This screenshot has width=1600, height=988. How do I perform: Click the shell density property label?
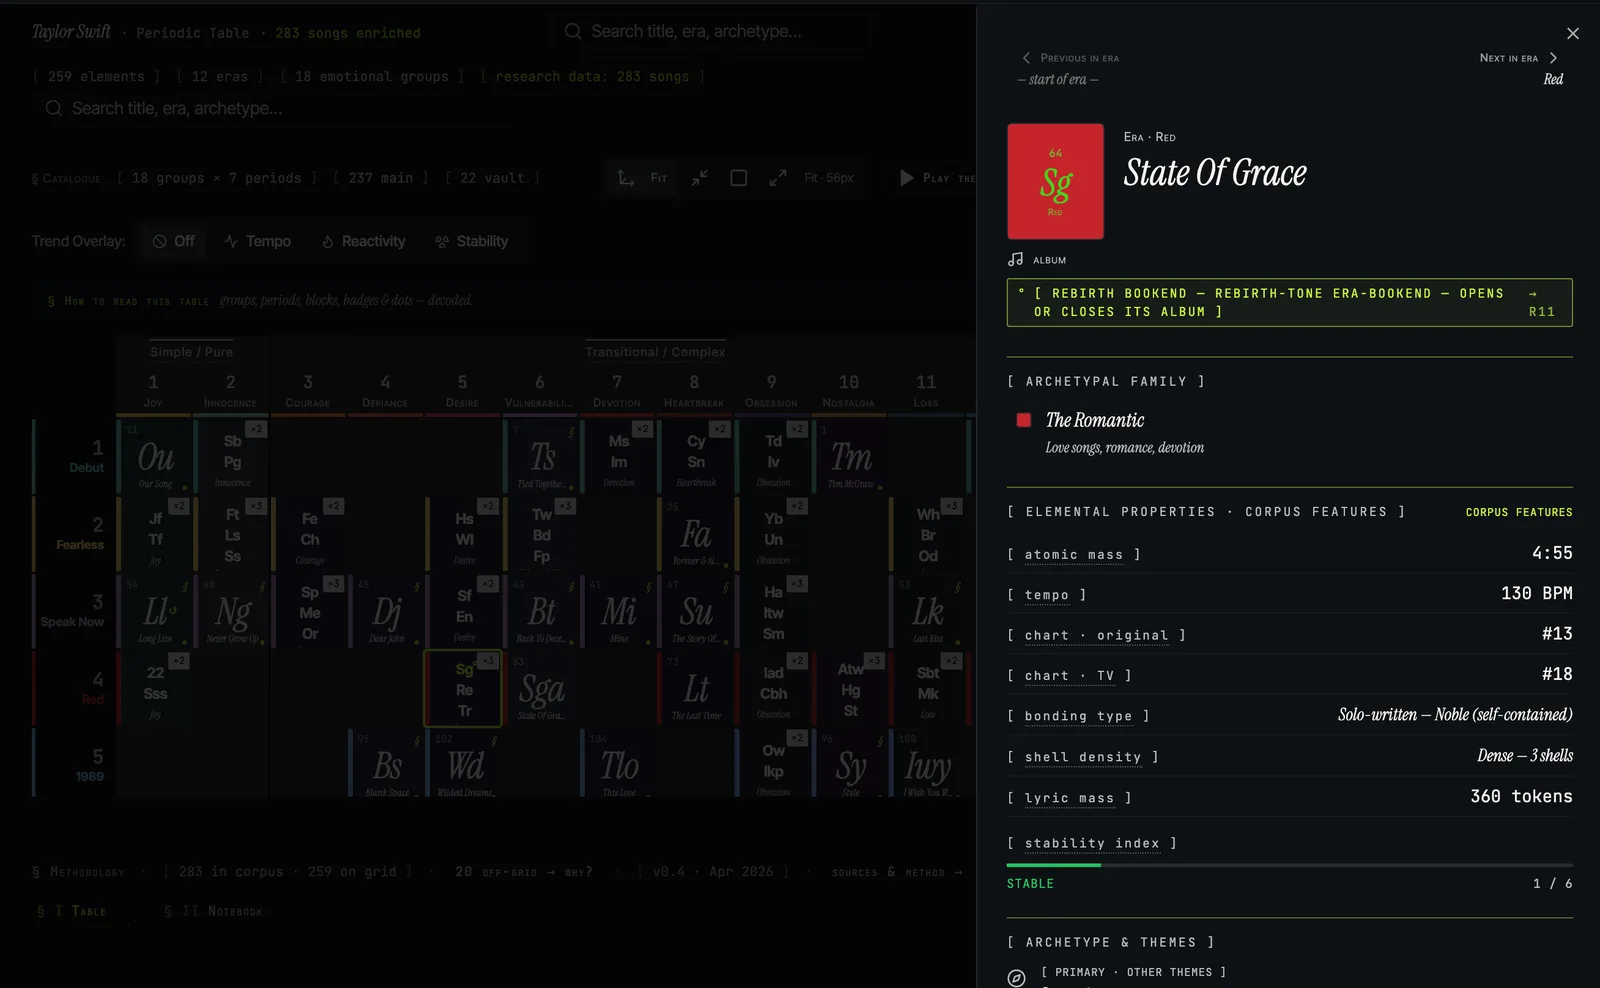click(x=1083, y=757)
